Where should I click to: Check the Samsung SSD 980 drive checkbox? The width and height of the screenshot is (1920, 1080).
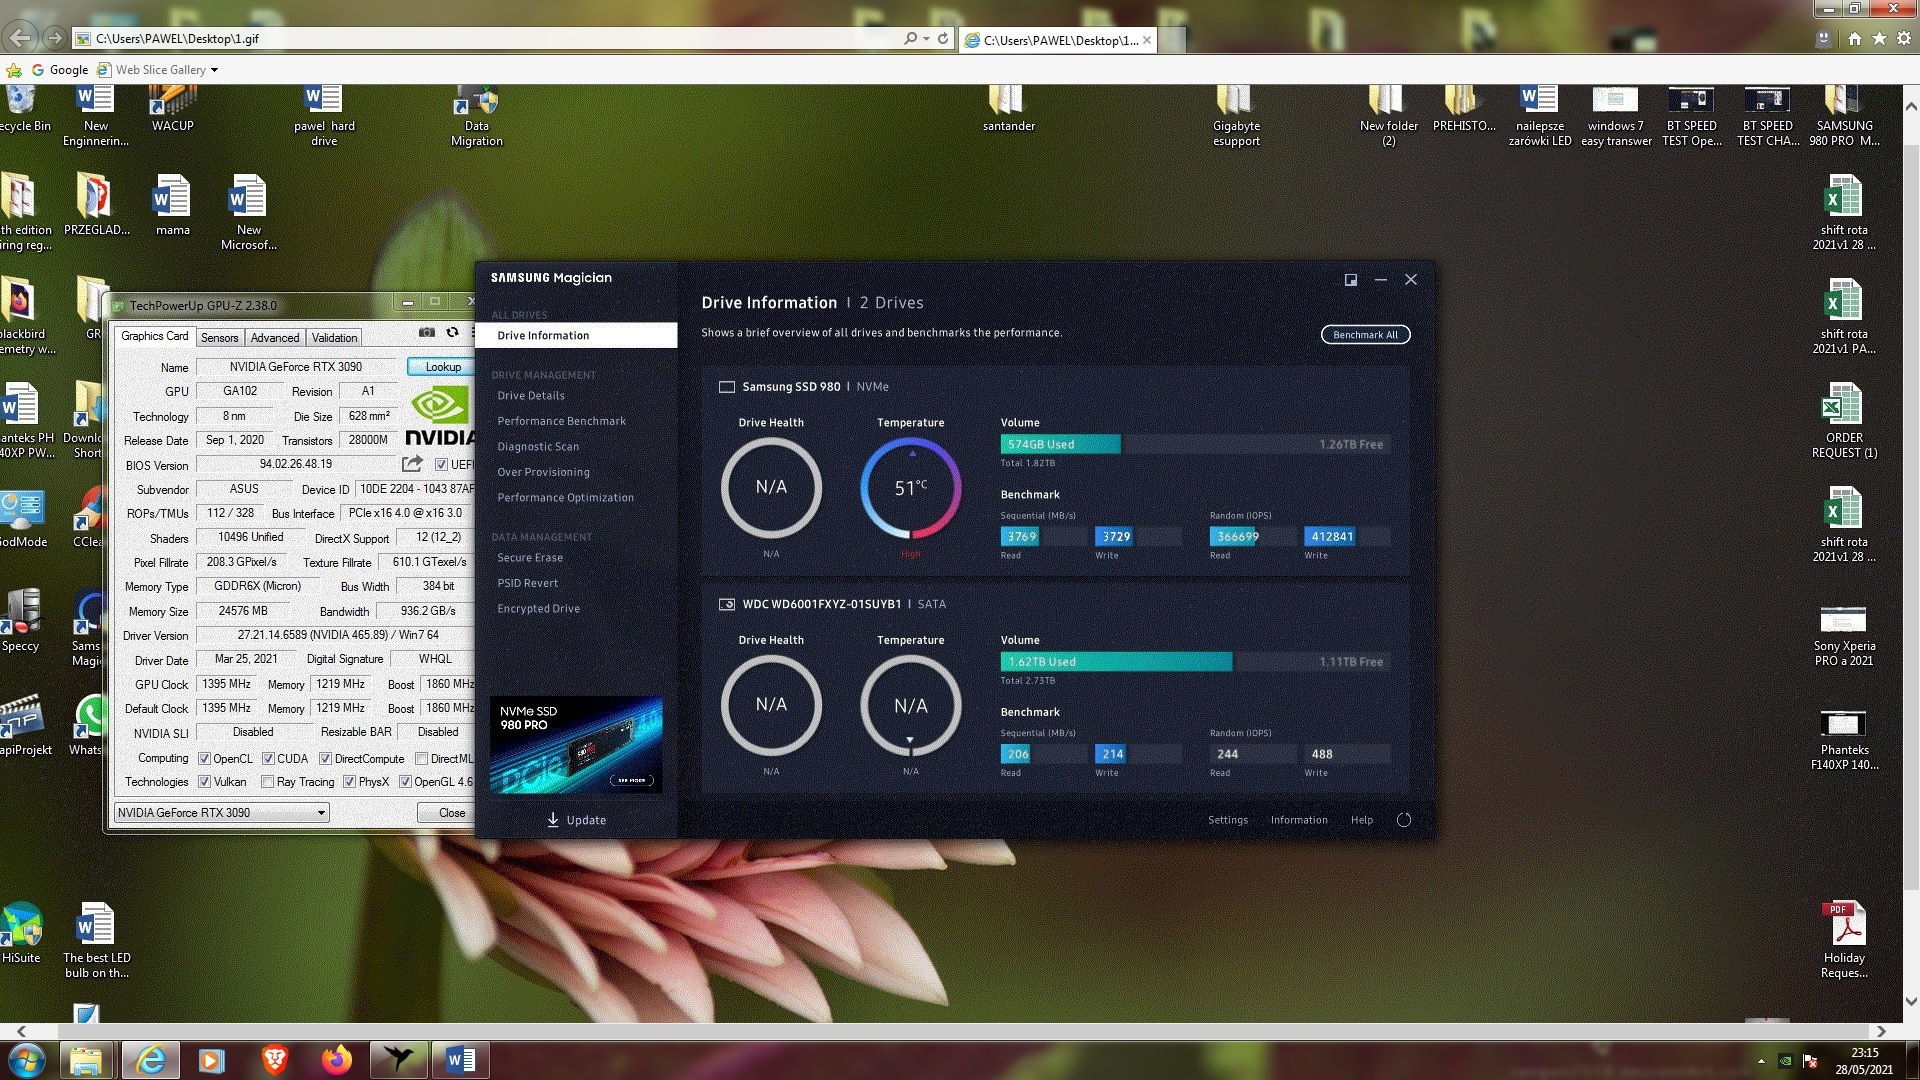pos(727,387)
